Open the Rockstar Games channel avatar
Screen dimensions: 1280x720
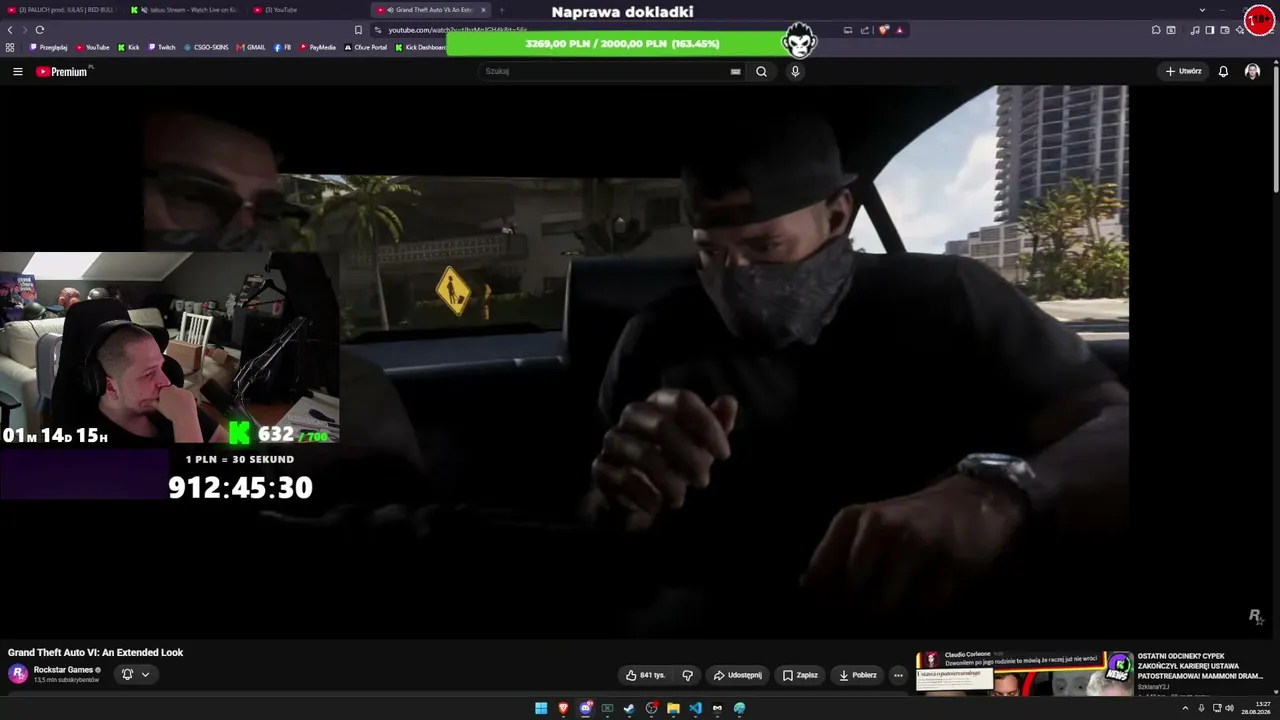(17, 674)
